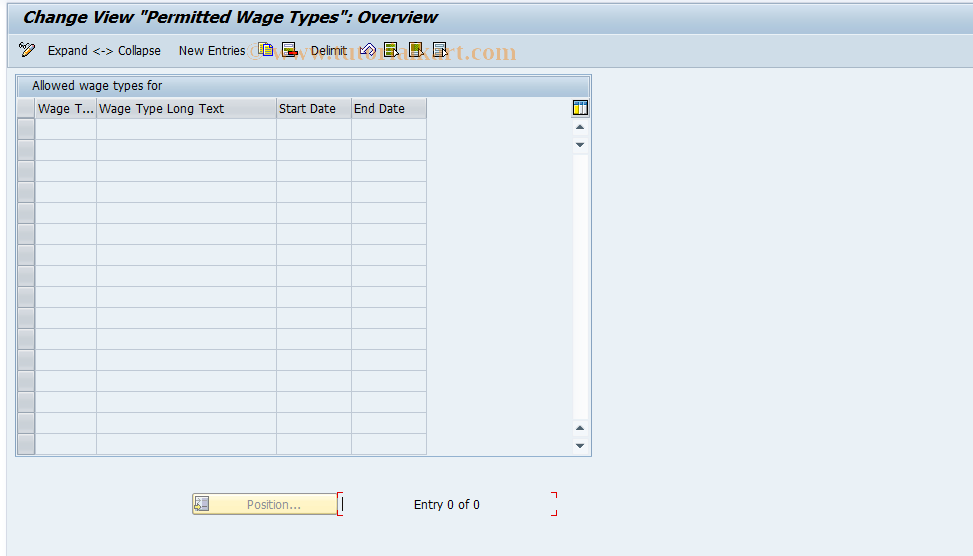973x556 pixels.
Task: Click the table select-all corner box
Action: [26, 109]
